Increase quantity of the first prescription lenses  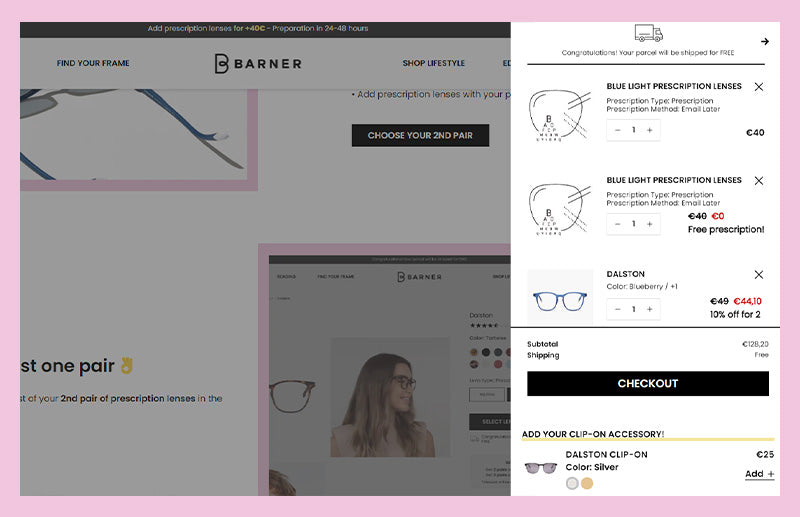tap(649, 130)
